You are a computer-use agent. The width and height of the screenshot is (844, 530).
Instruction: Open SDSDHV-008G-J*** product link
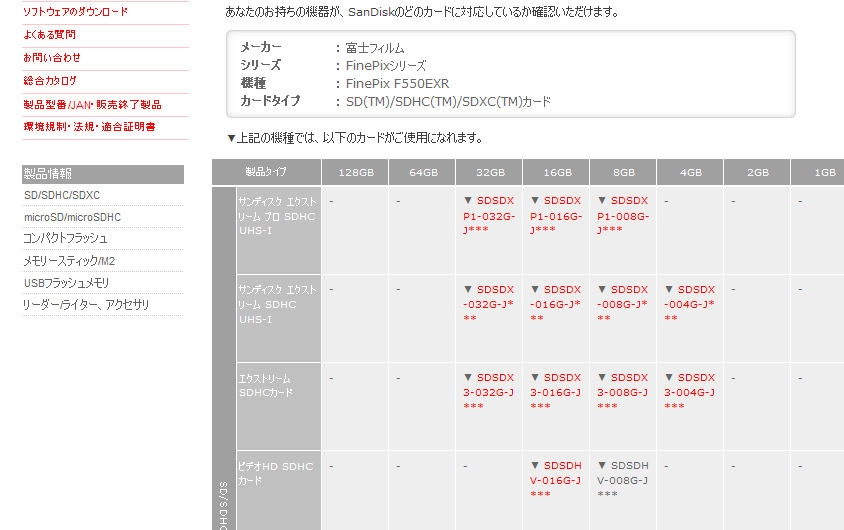(623, 480)
